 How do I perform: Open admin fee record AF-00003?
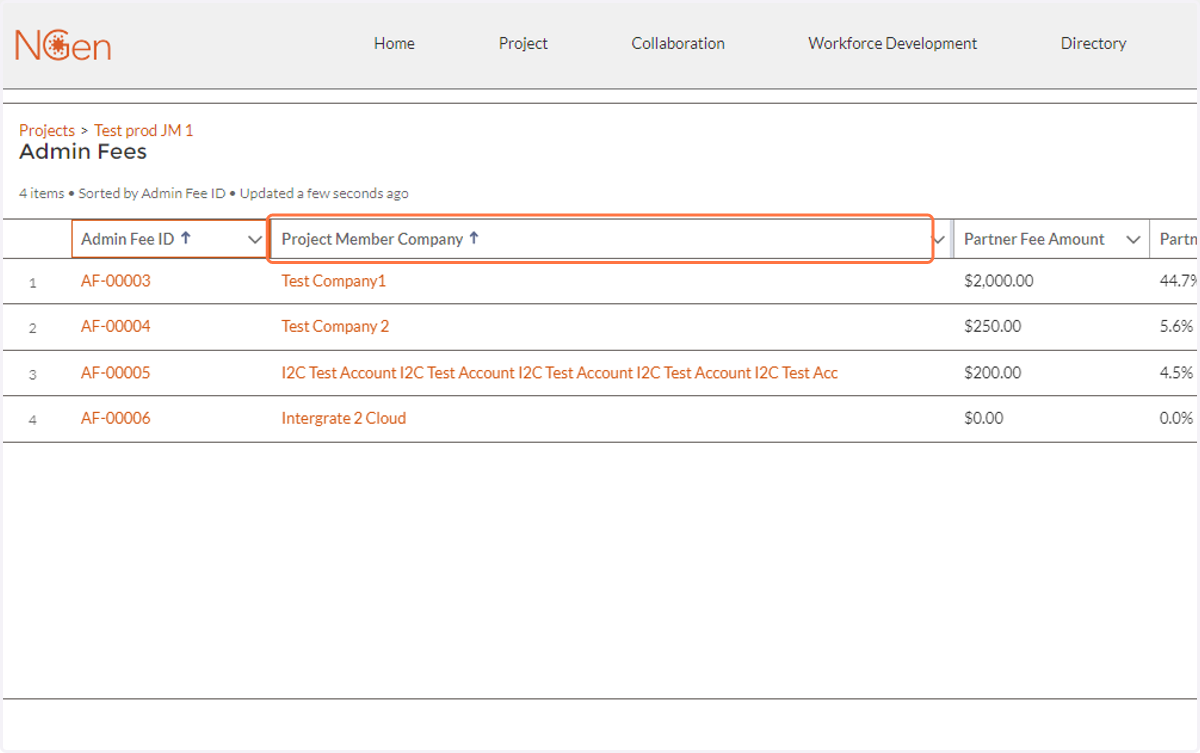pyautogui.click(x=116, y=281)
